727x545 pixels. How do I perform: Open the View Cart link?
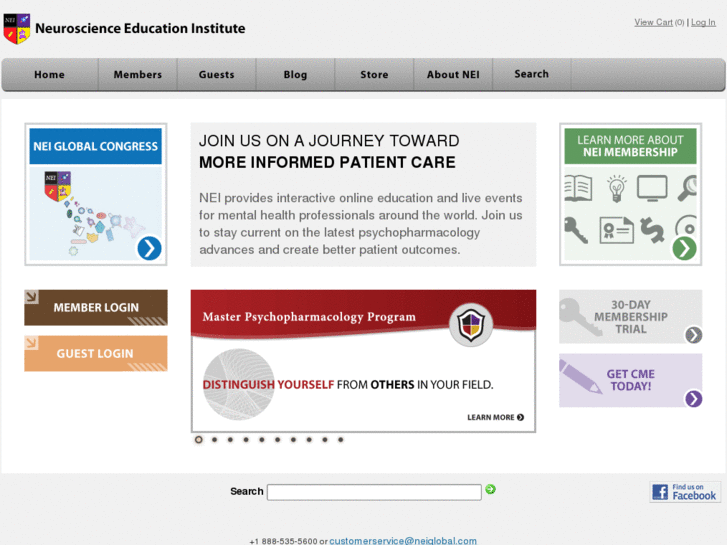pyautogui.click(x=653, y=22)
